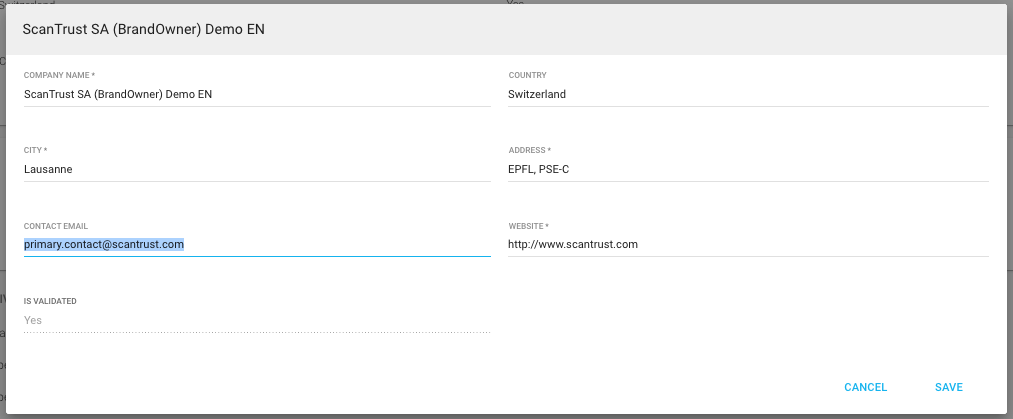Click blank header area right of the title
The image size is (1013, 419).
[x=650, y=30]
